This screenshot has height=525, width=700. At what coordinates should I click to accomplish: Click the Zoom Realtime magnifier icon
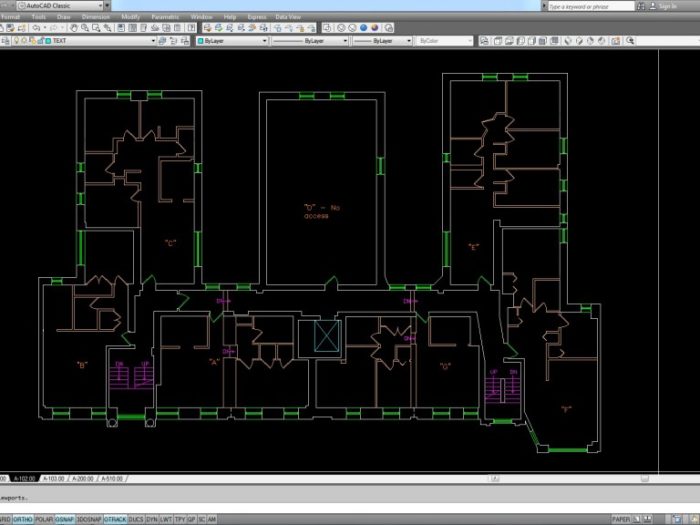[x=85, y=28]
